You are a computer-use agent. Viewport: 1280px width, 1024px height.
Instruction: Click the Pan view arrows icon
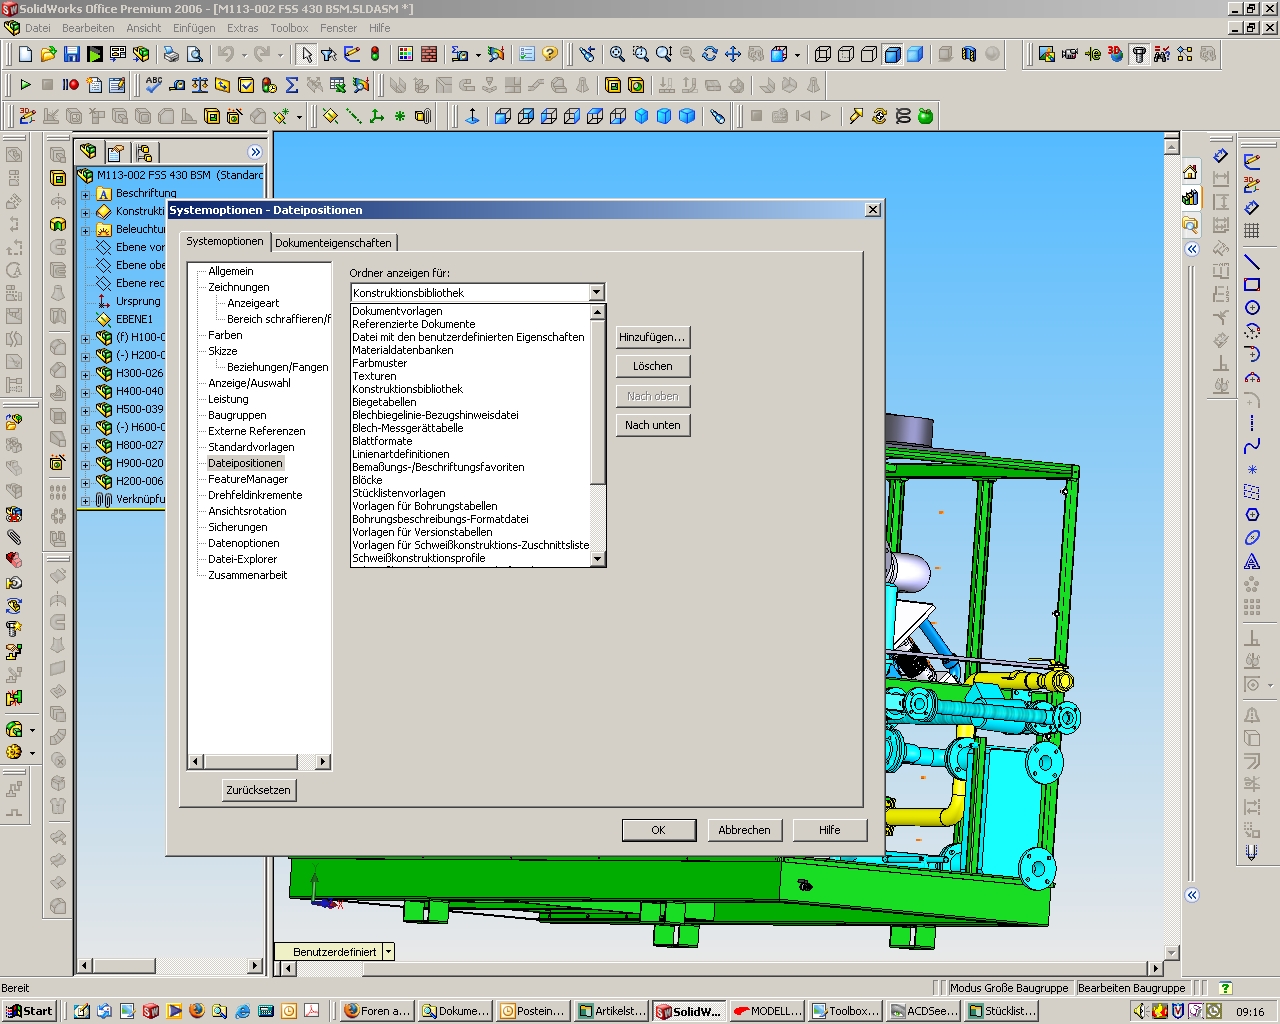click(x=733, y=54)
